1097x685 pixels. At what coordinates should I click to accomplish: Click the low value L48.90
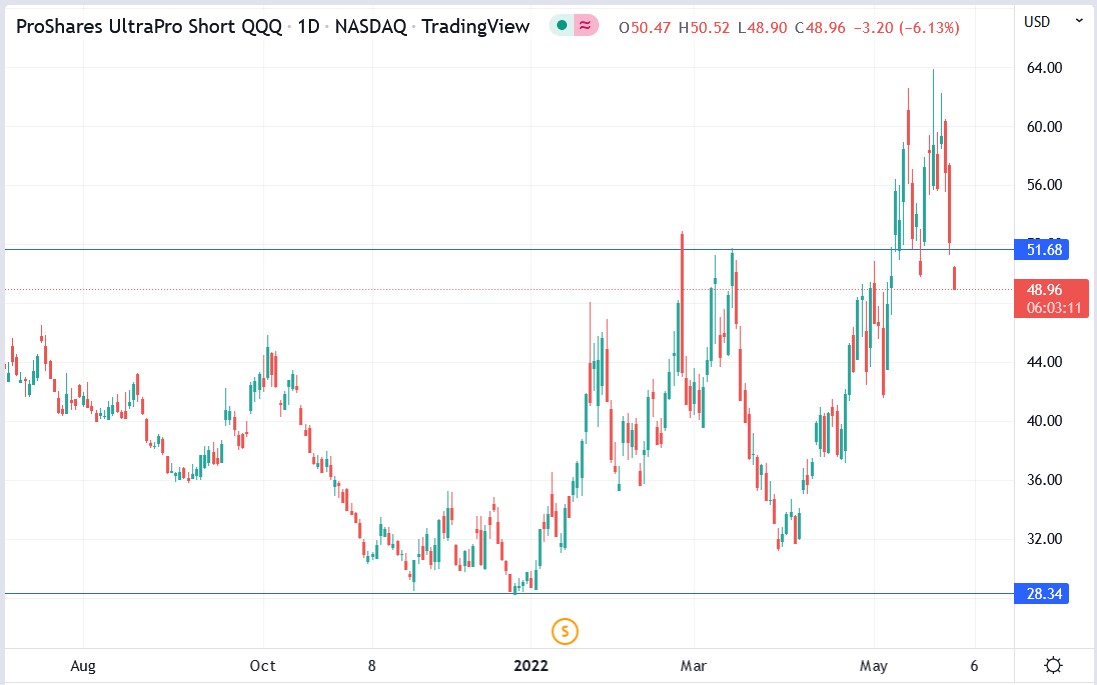coord(763,28)
